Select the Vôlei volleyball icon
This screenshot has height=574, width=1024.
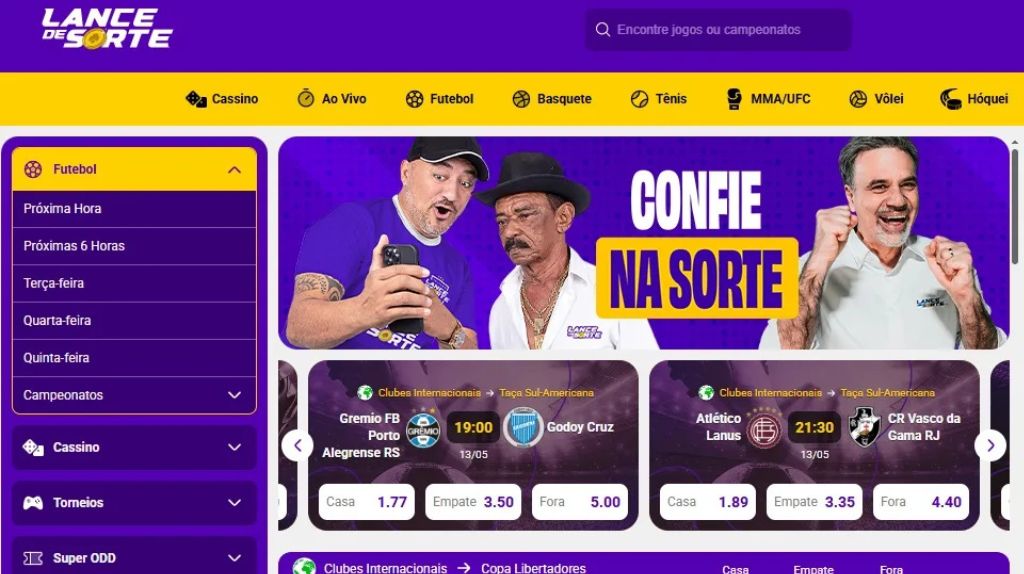click(857, 99)
